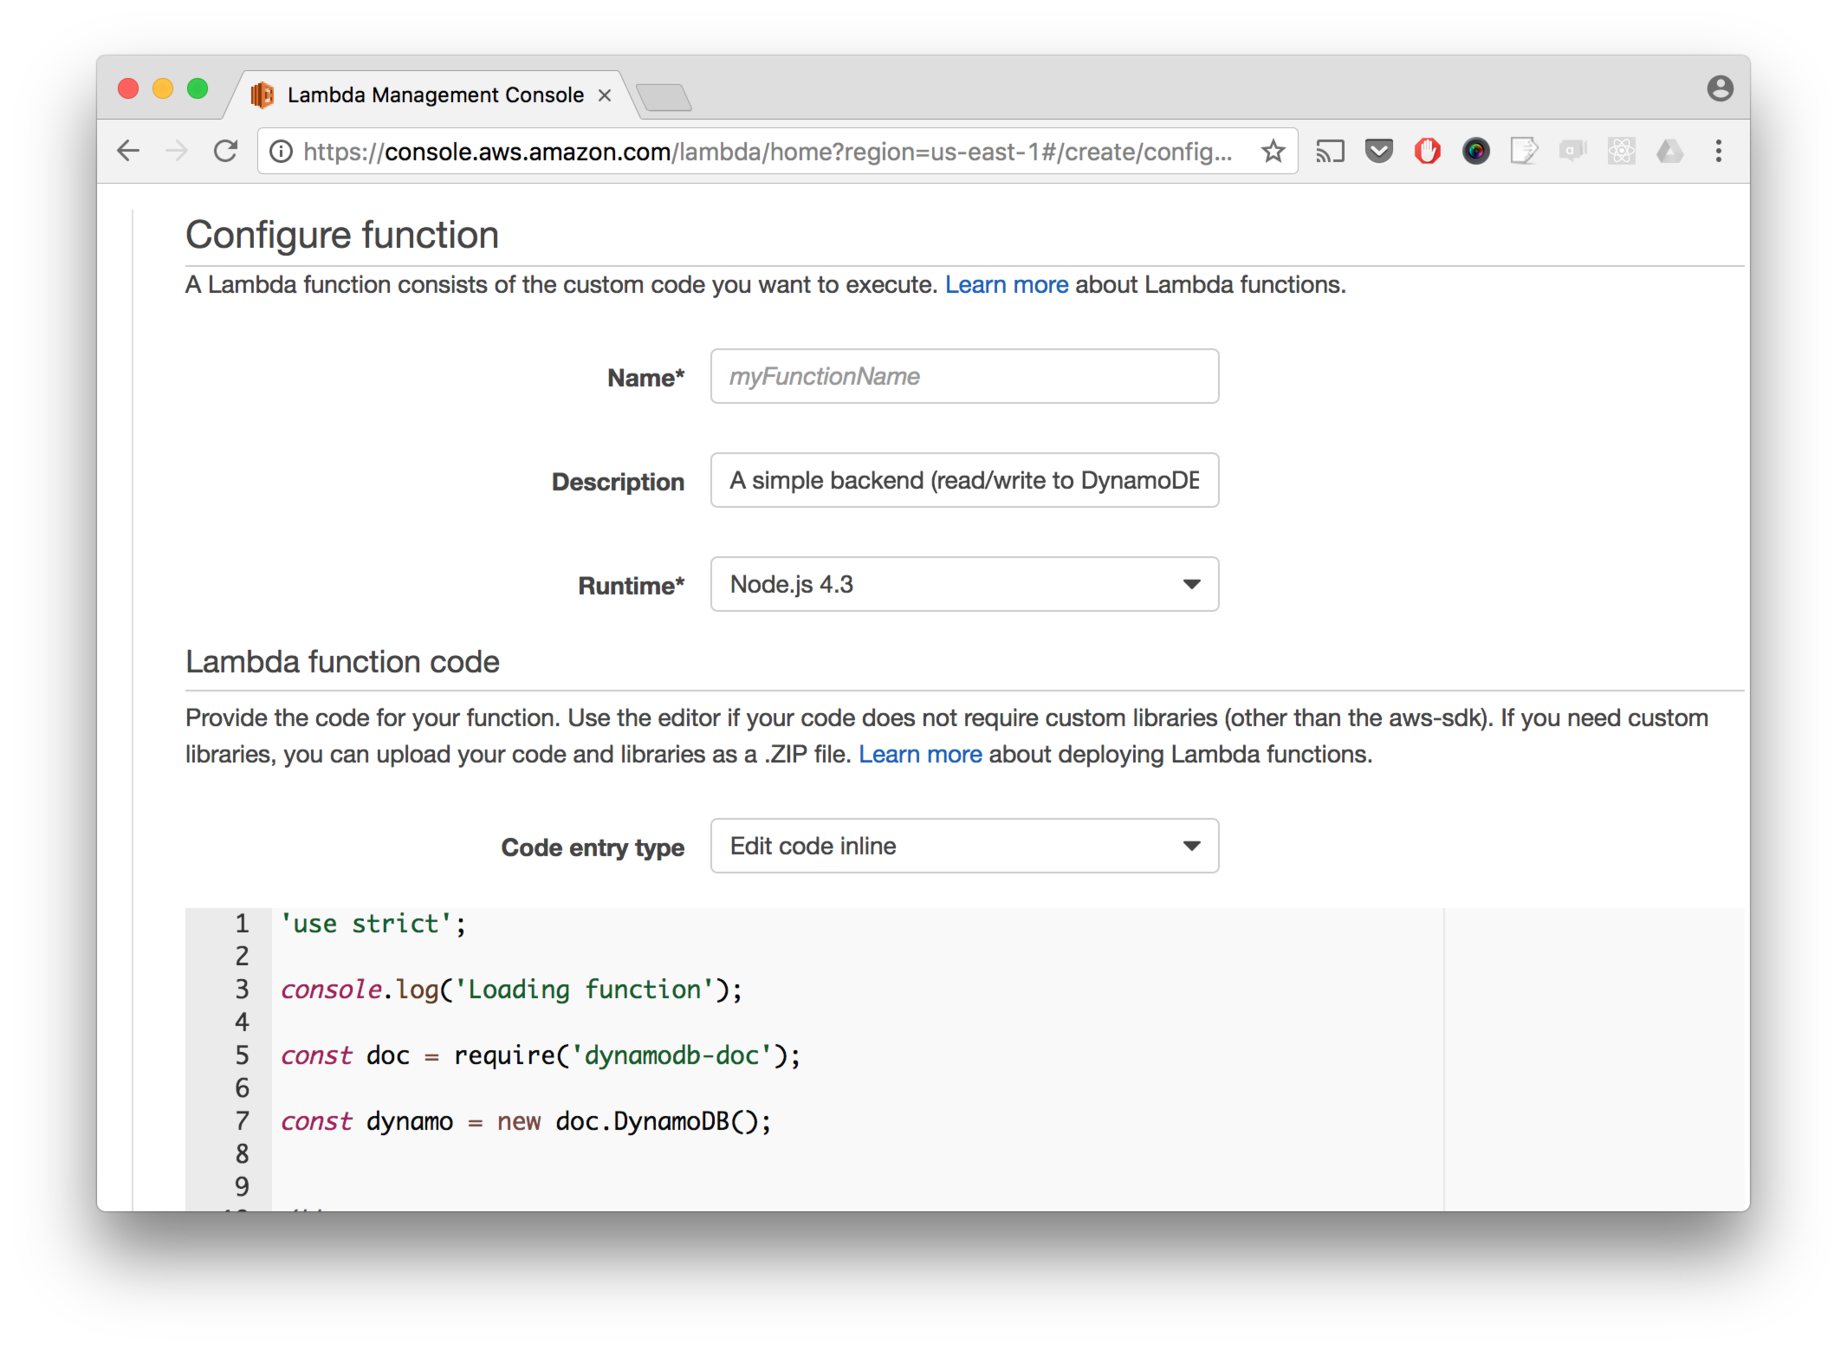
Task: Click the Description input field
Action: coord(964,480)
